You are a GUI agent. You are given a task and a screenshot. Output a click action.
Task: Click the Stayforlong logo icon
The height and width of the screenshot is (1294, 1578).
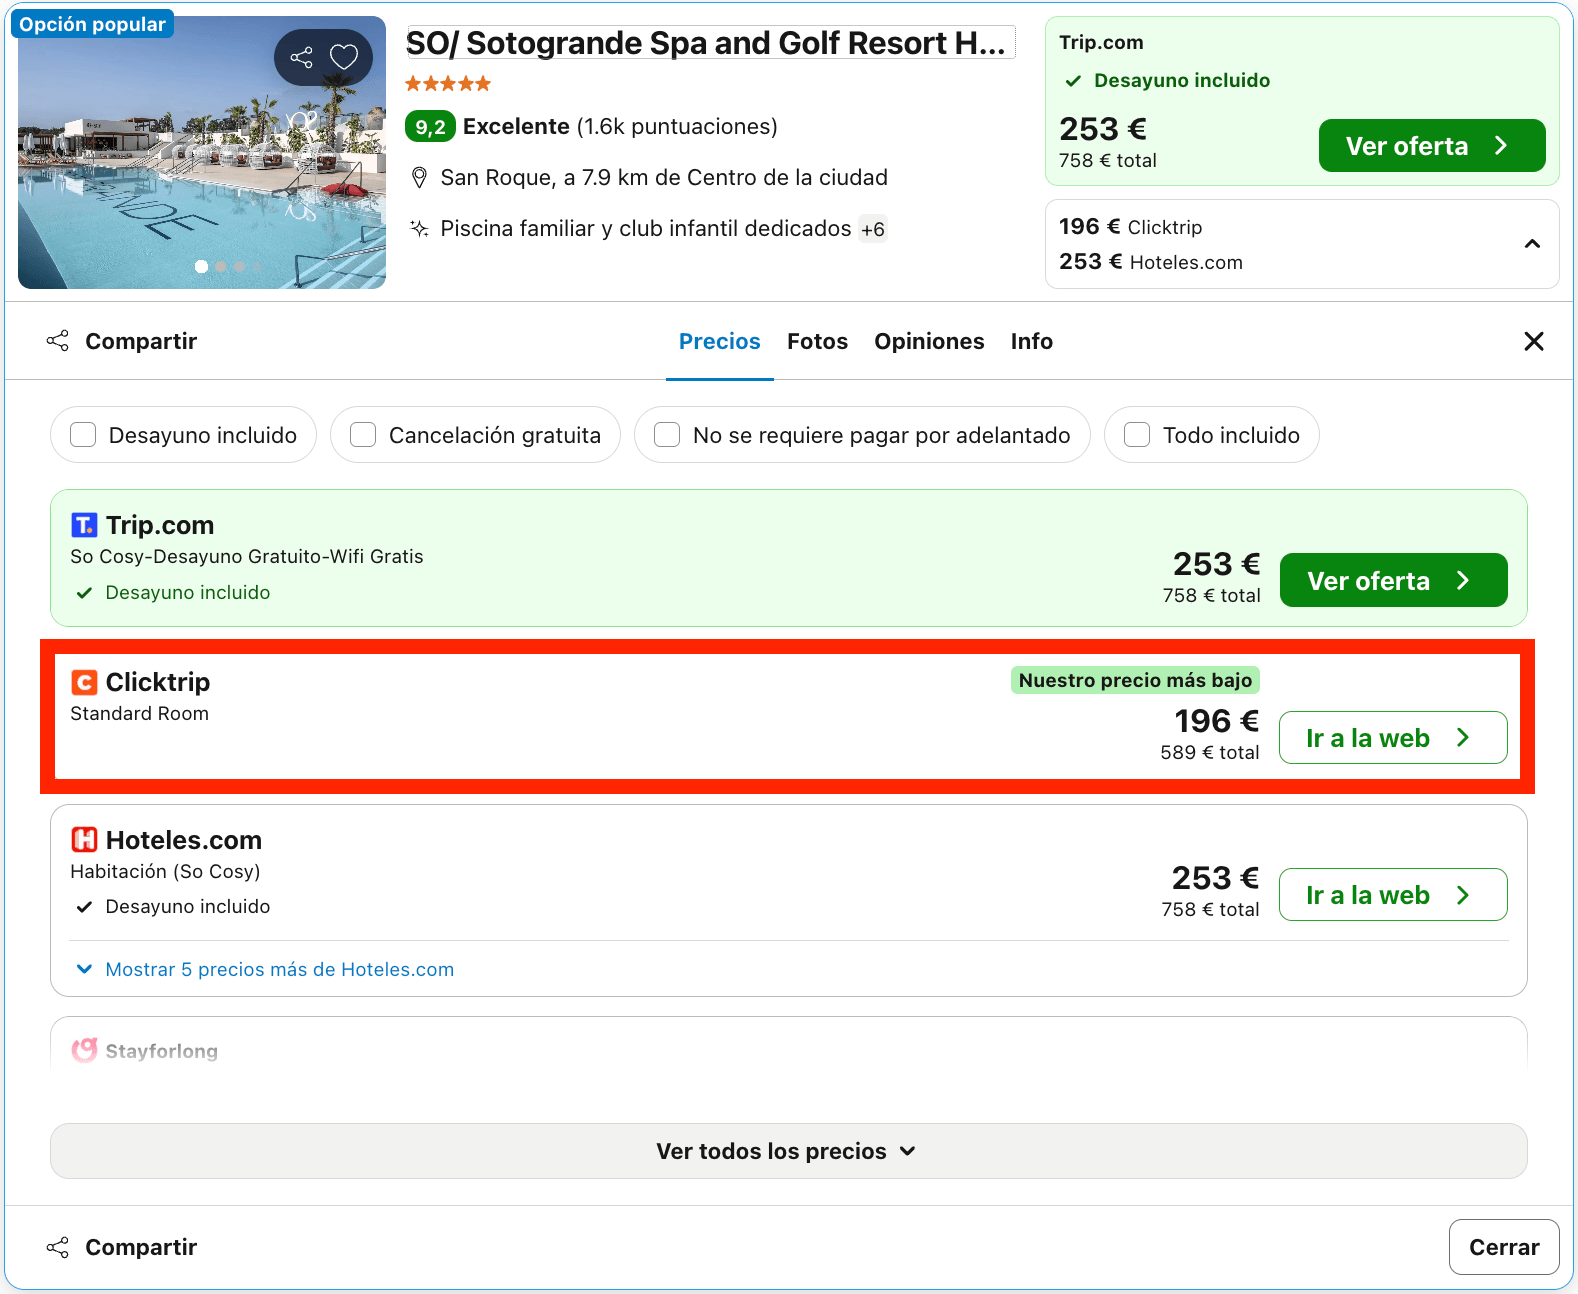pos(84,1050)
